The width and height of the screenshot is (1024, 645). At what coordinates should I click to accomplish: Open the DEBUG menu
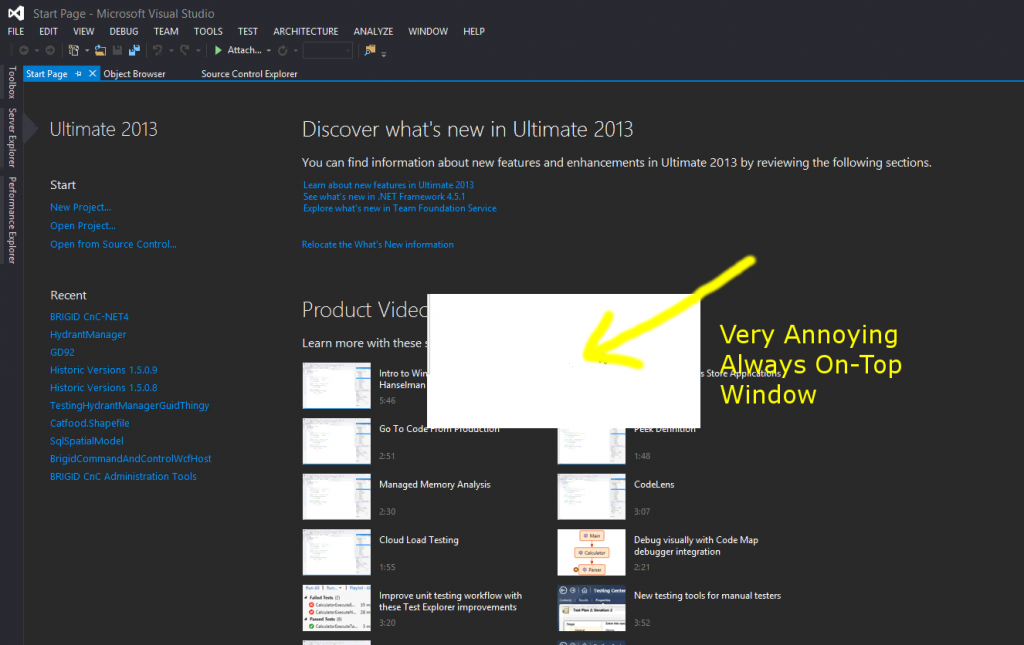pyautogui.click(x=124, y=31)
